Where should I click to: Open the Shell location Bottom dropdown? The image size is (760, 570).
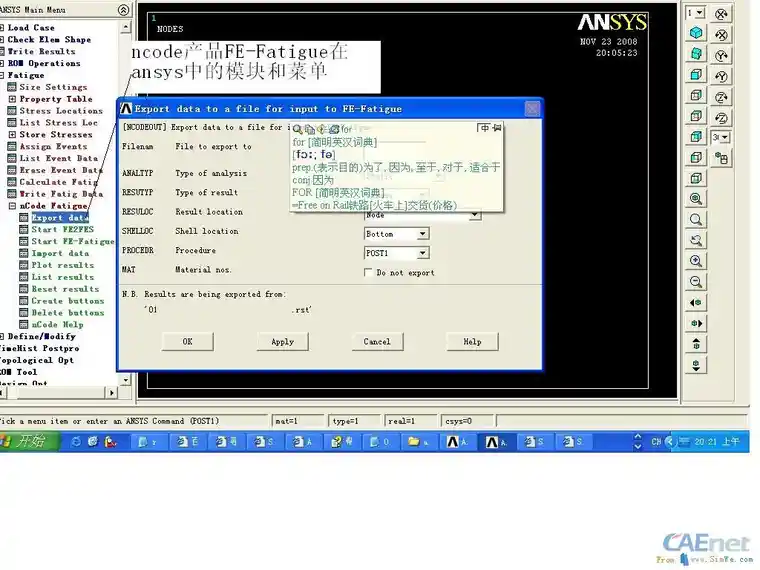coord(423,234)
